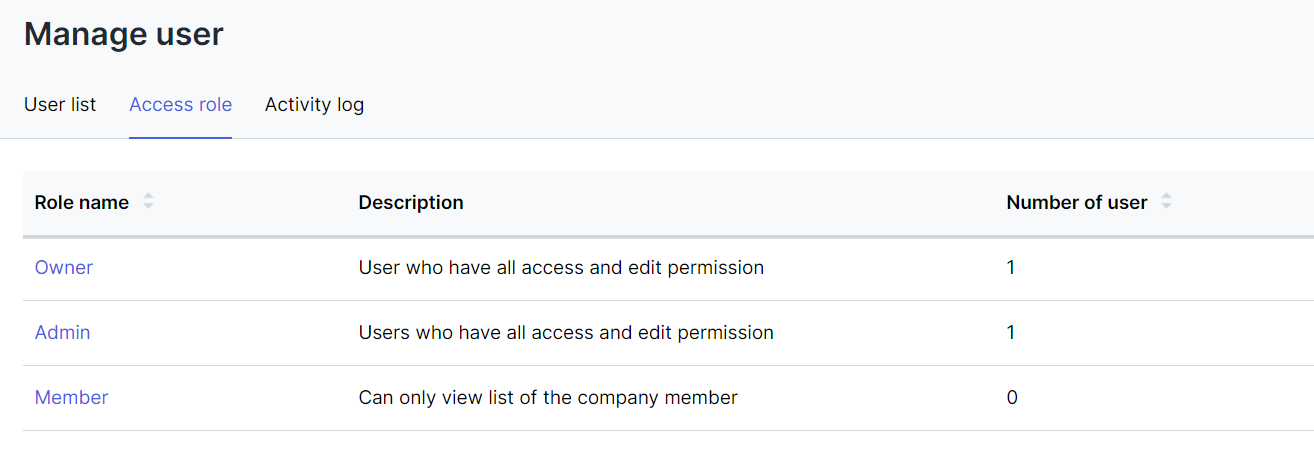Open the Activity log tab
The width and height of the screenshot is (1314, 455).
(314, 104)
